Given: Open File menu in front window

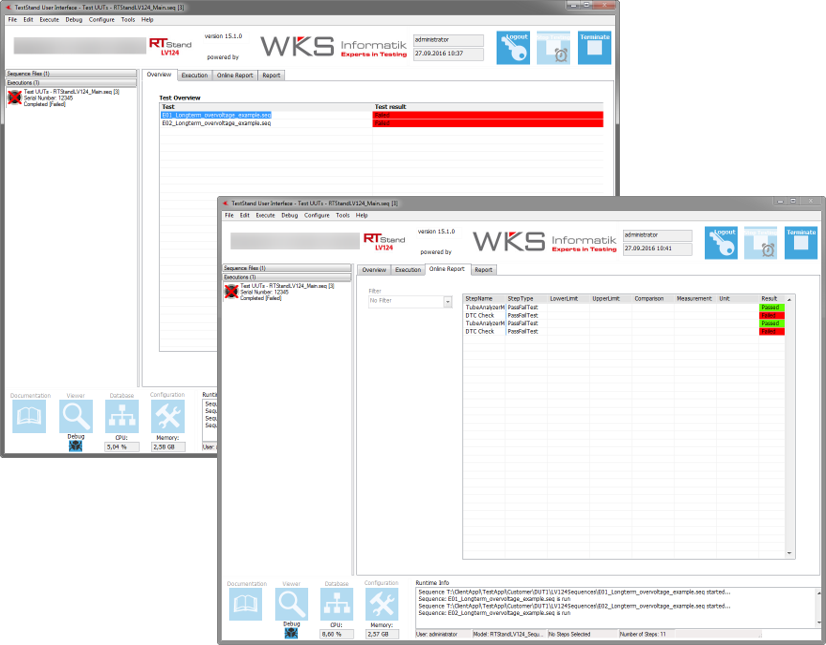Looking at the screenshot, I should tap(229, 215).
